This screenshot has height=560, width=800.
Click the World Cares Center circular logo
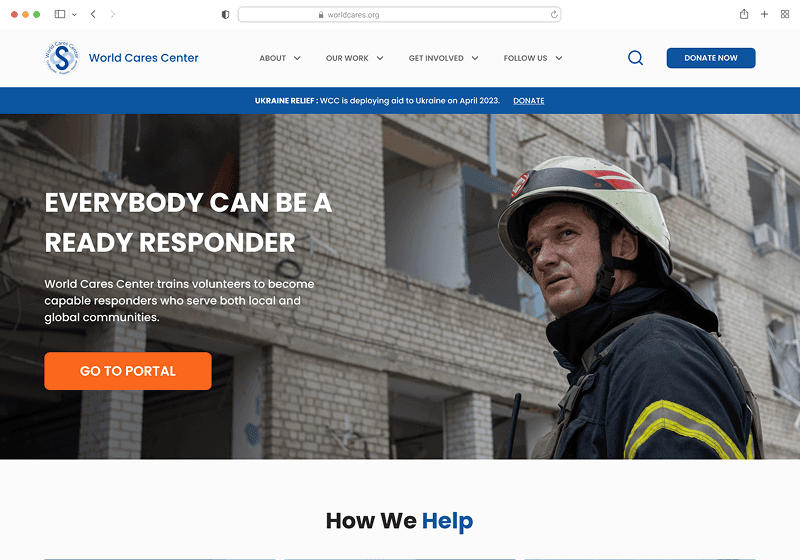click(x=61, y=58)
